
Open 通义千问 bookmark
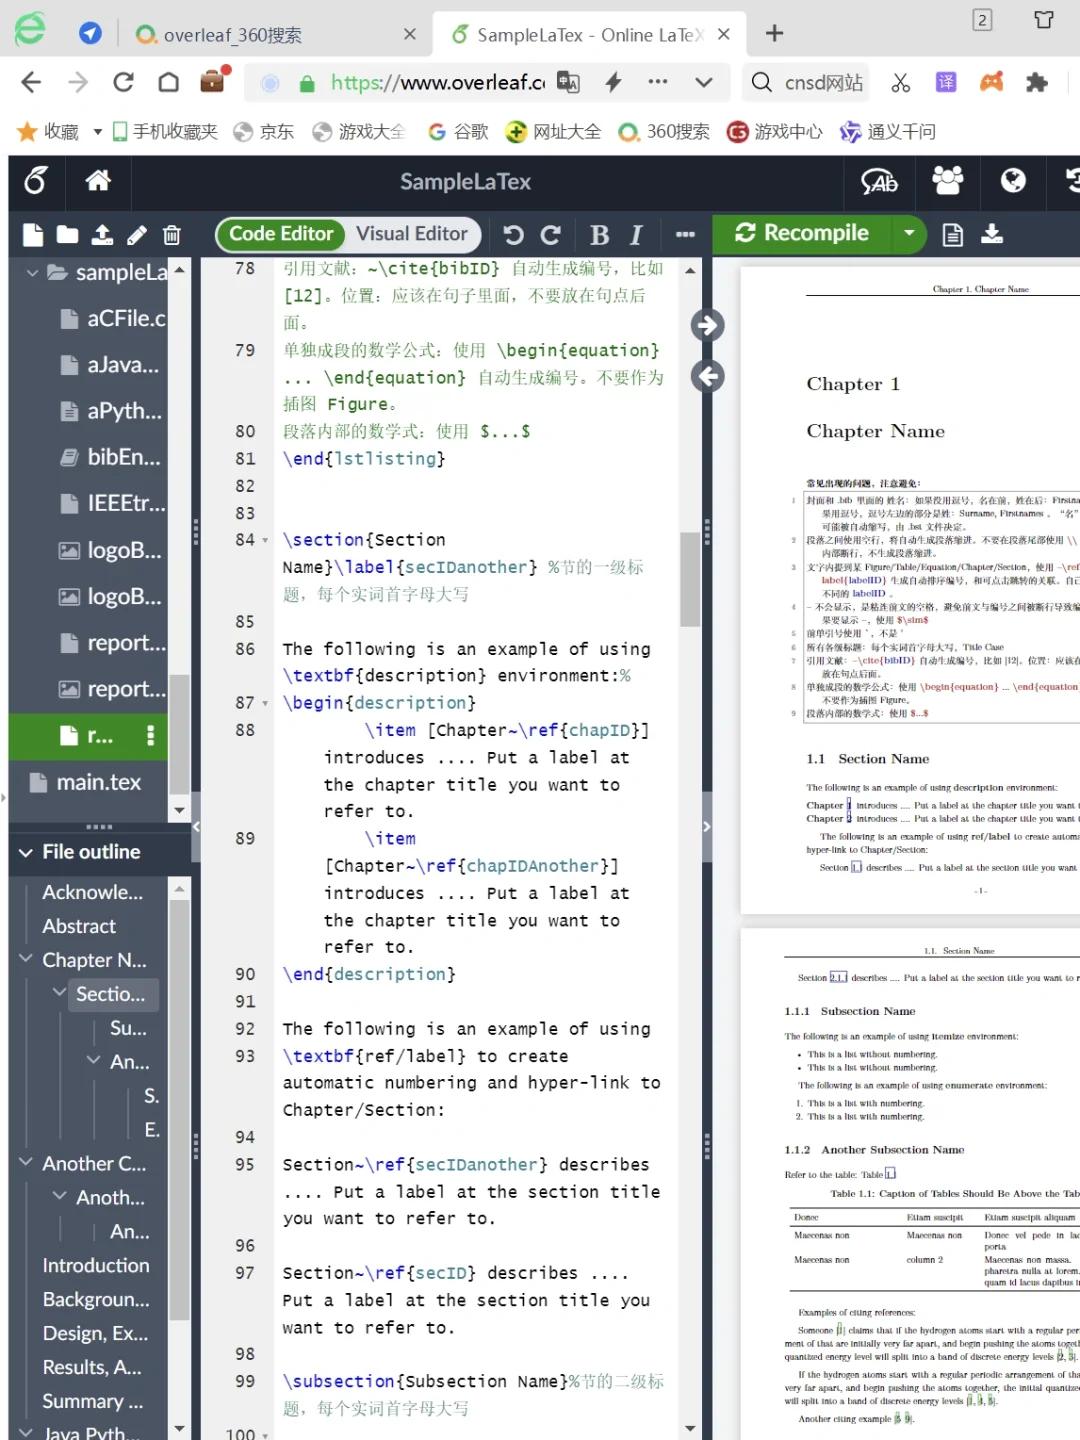coord(888,132)
